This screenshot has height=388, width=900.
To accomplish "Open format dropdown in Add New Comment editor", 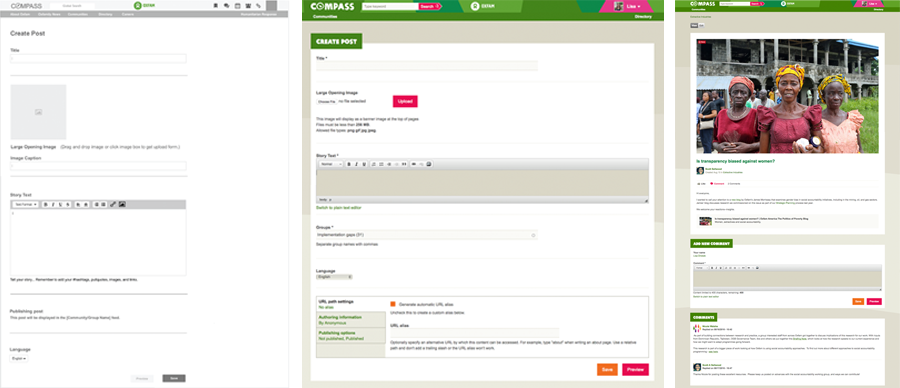I will pos(701,267).
